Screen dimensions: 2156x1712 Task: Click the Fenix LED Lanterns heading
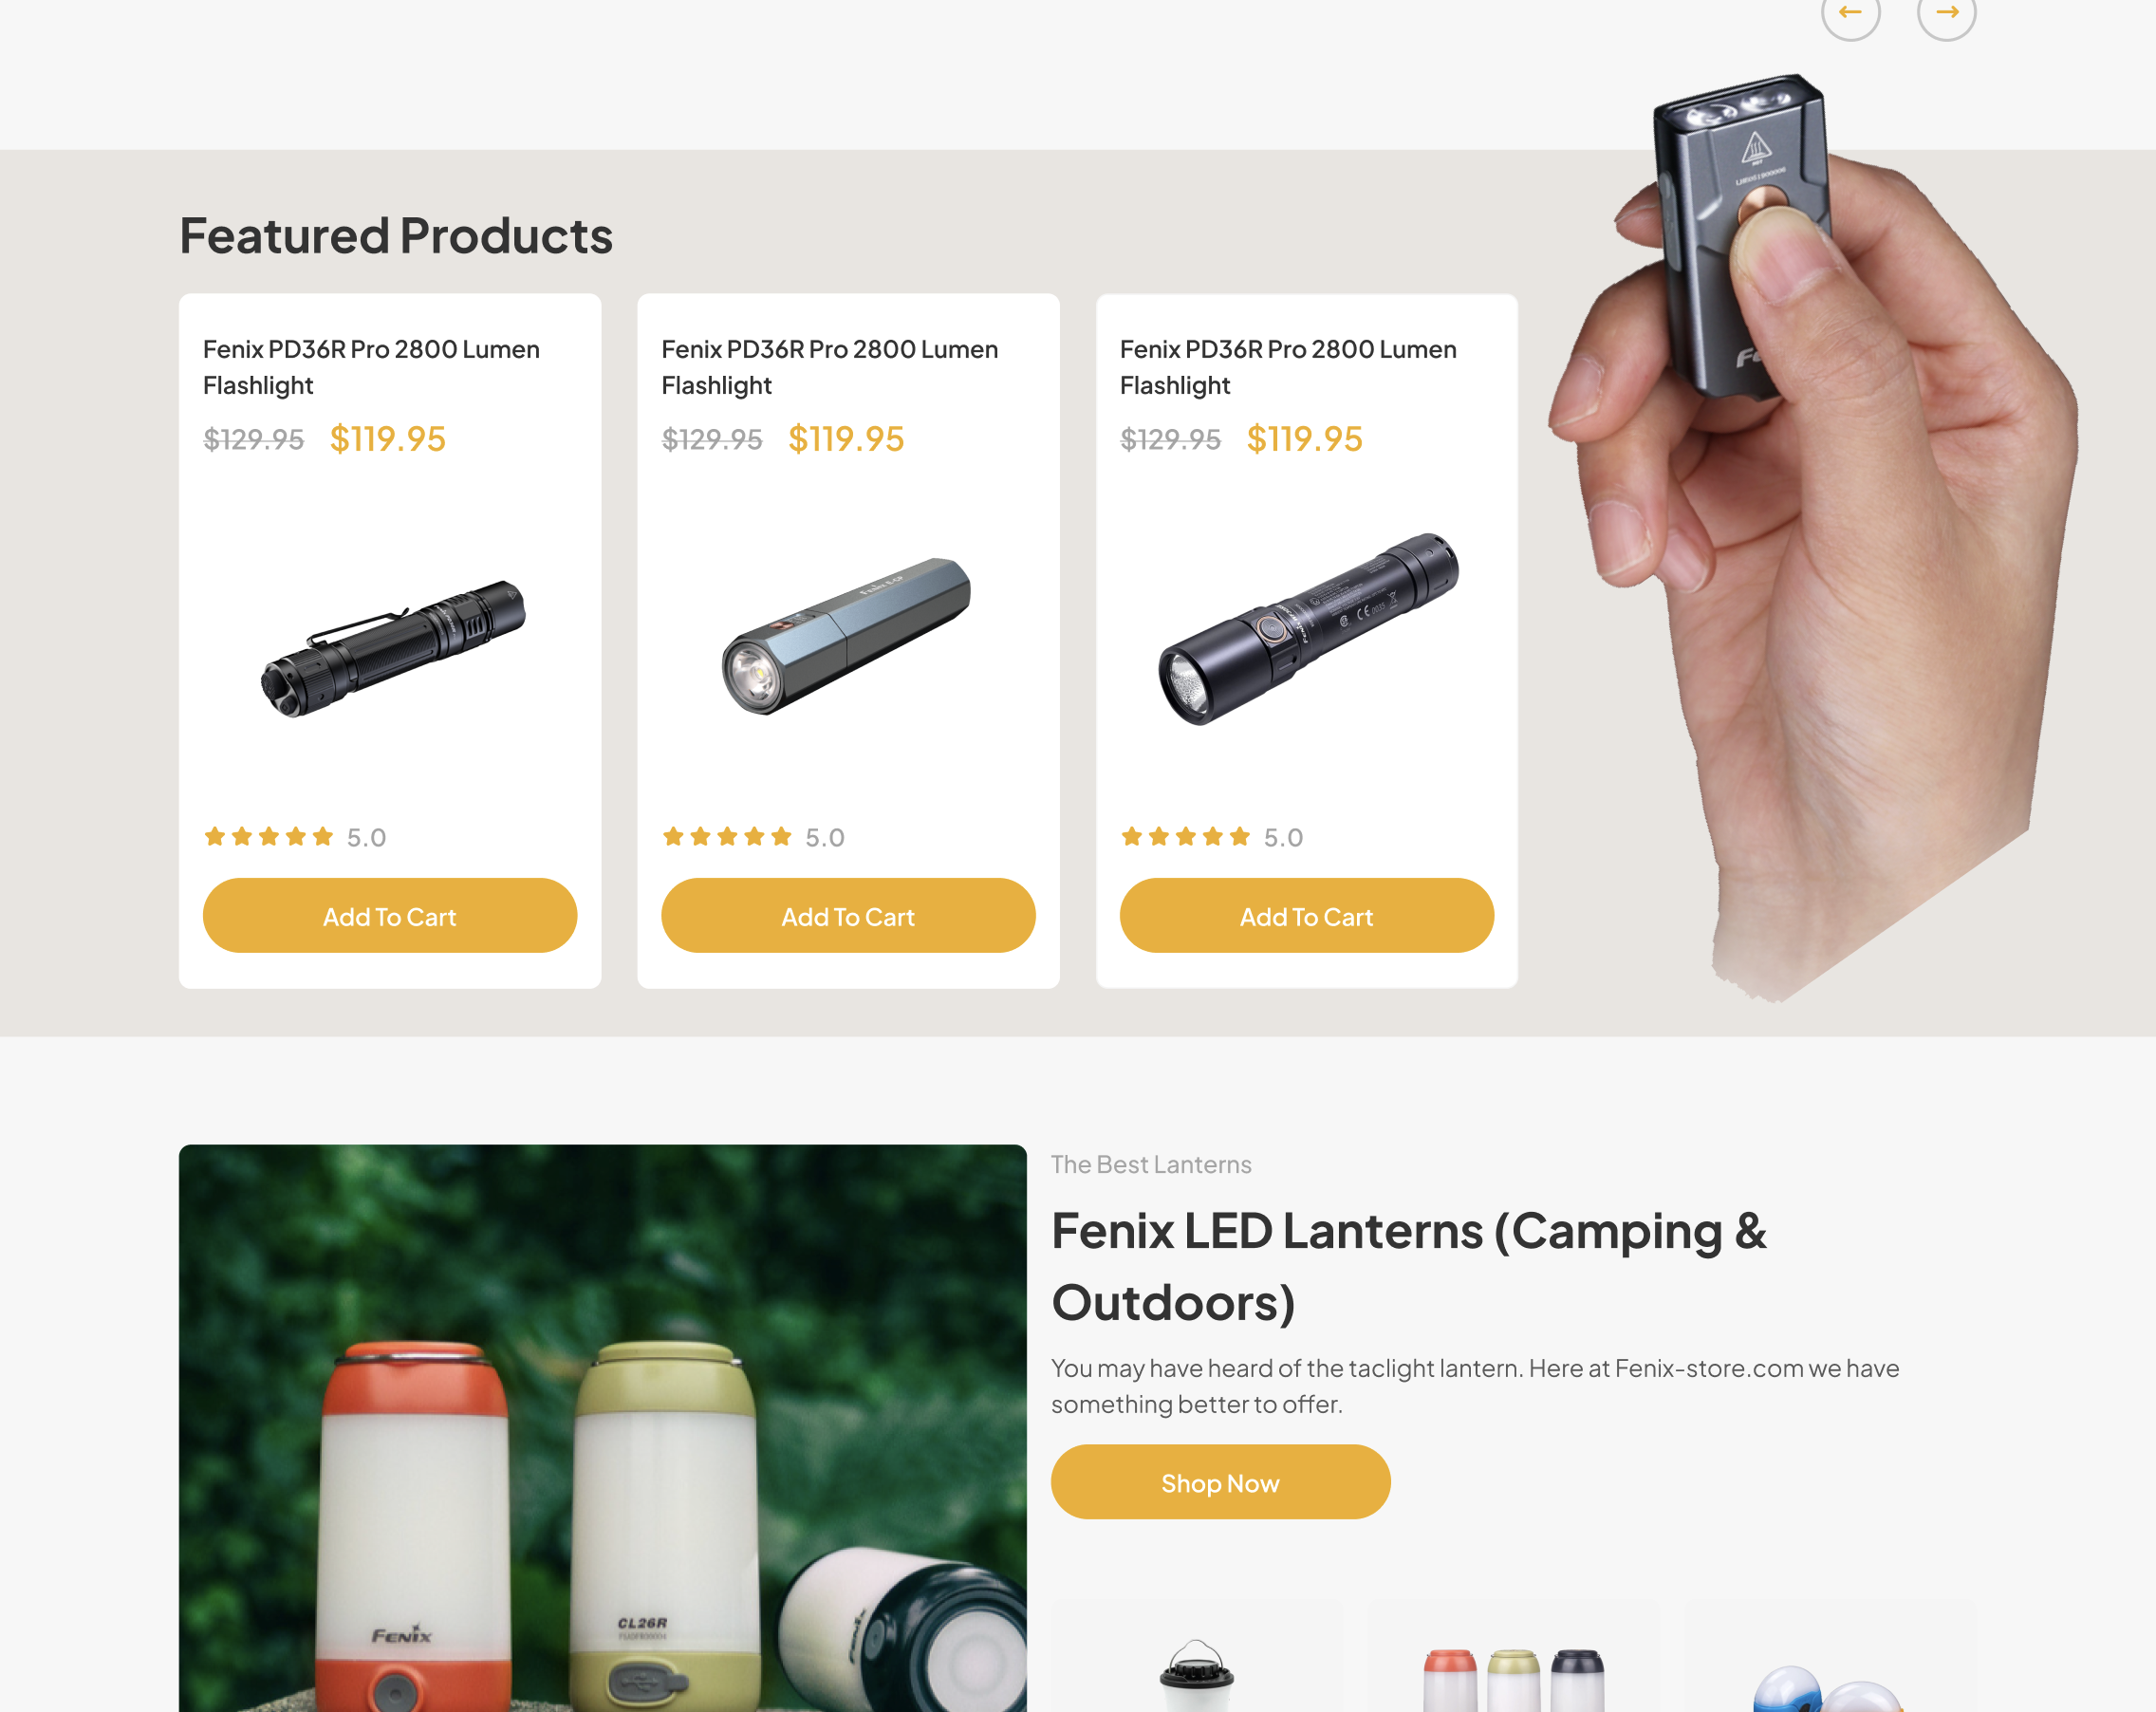coord(1409,1266)
